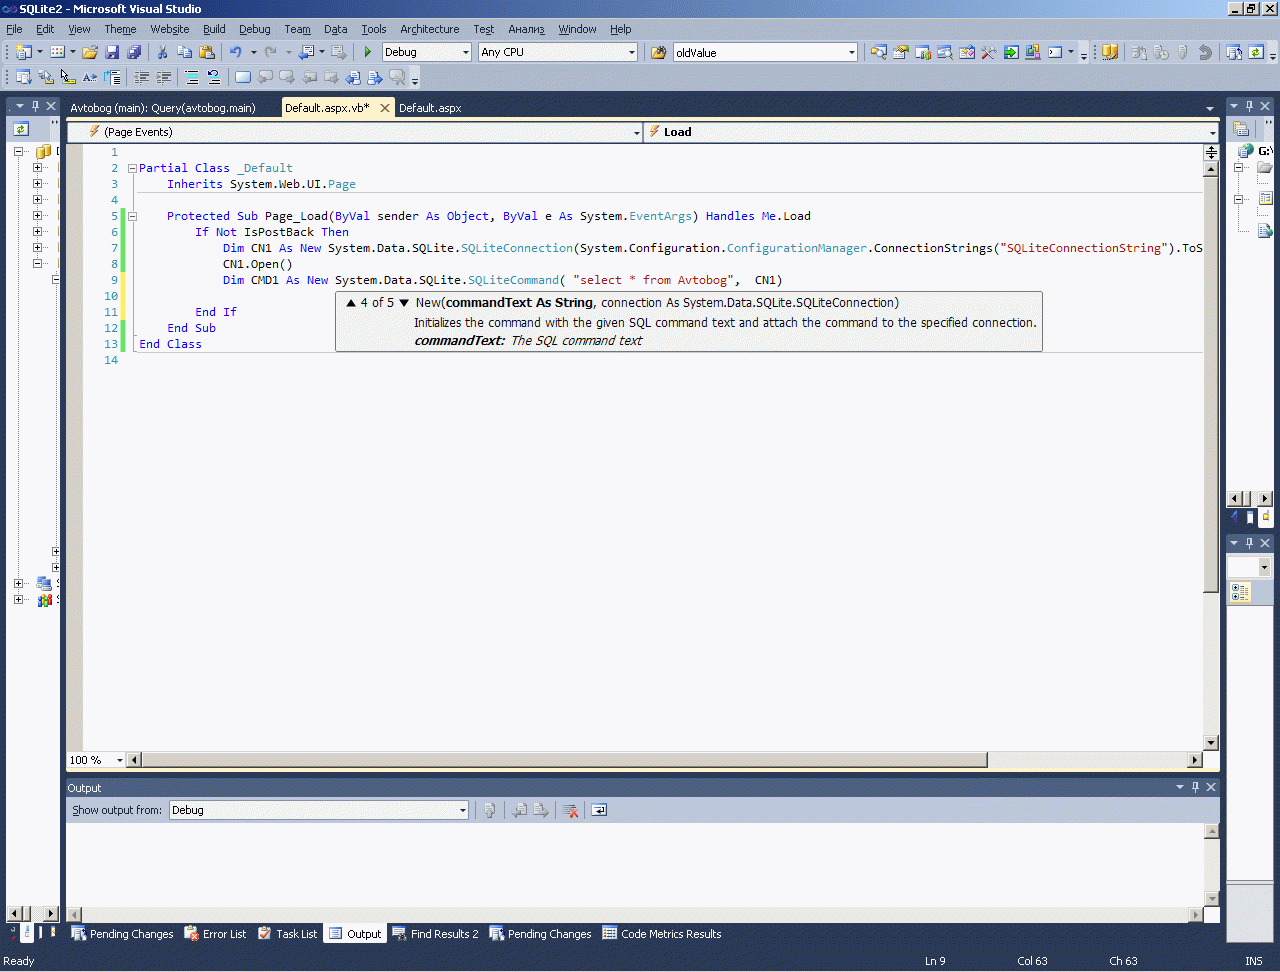This screenshot has height=972, width=1280.
Task: Open the Tools menu
Action: [x=374, y=29]
